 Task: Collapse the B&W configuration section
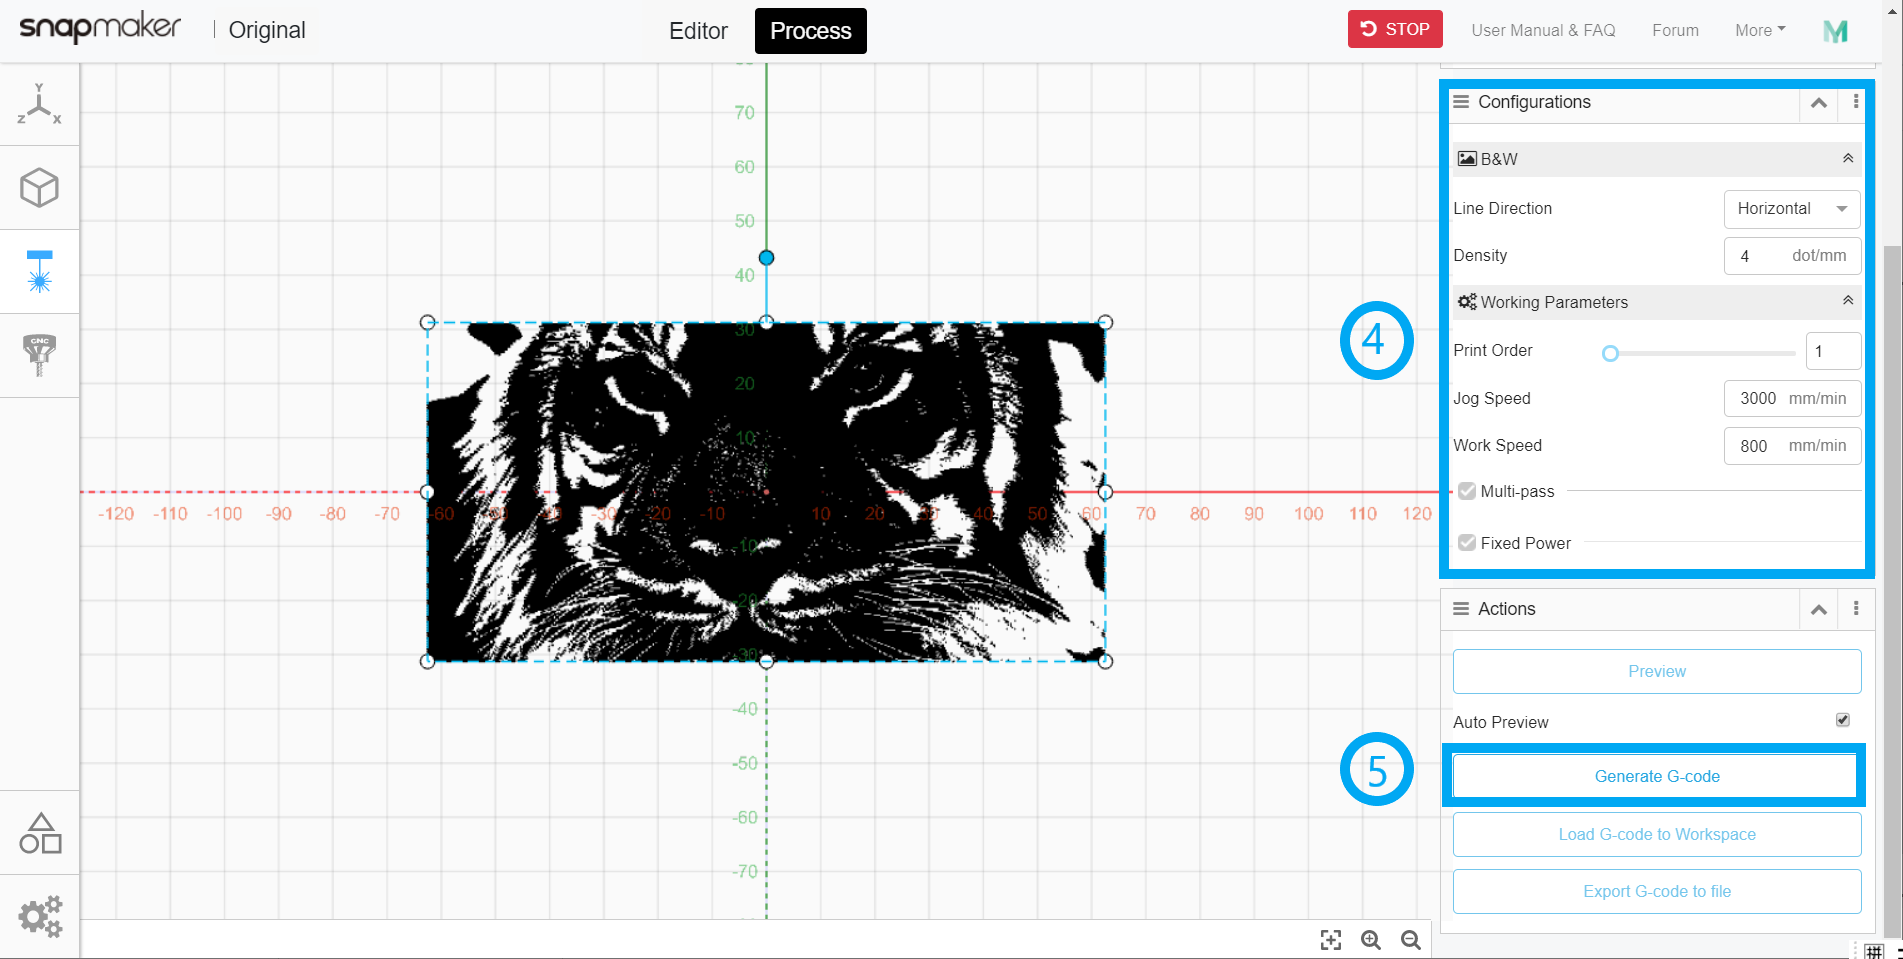click(x=1847, y=158)
